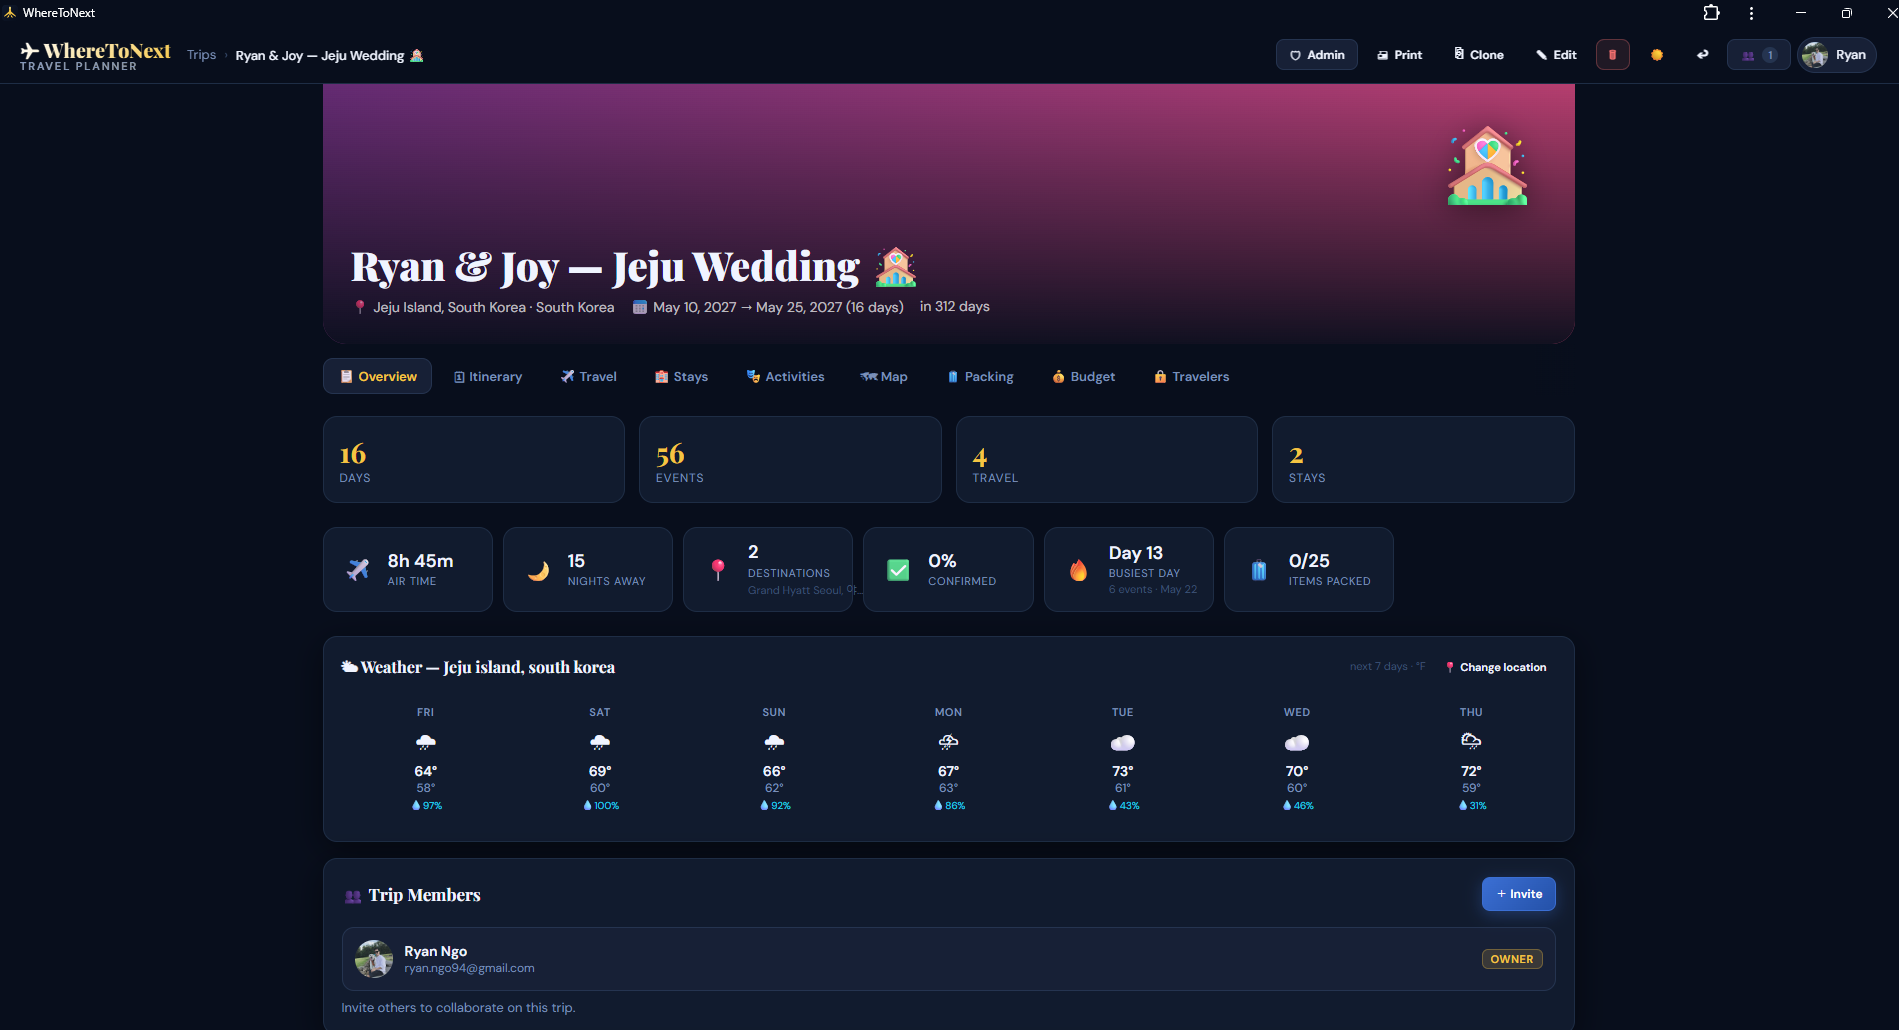Click the location pin beside Jeju Island
The image size is (1899, 1030).
click(360, 307)
